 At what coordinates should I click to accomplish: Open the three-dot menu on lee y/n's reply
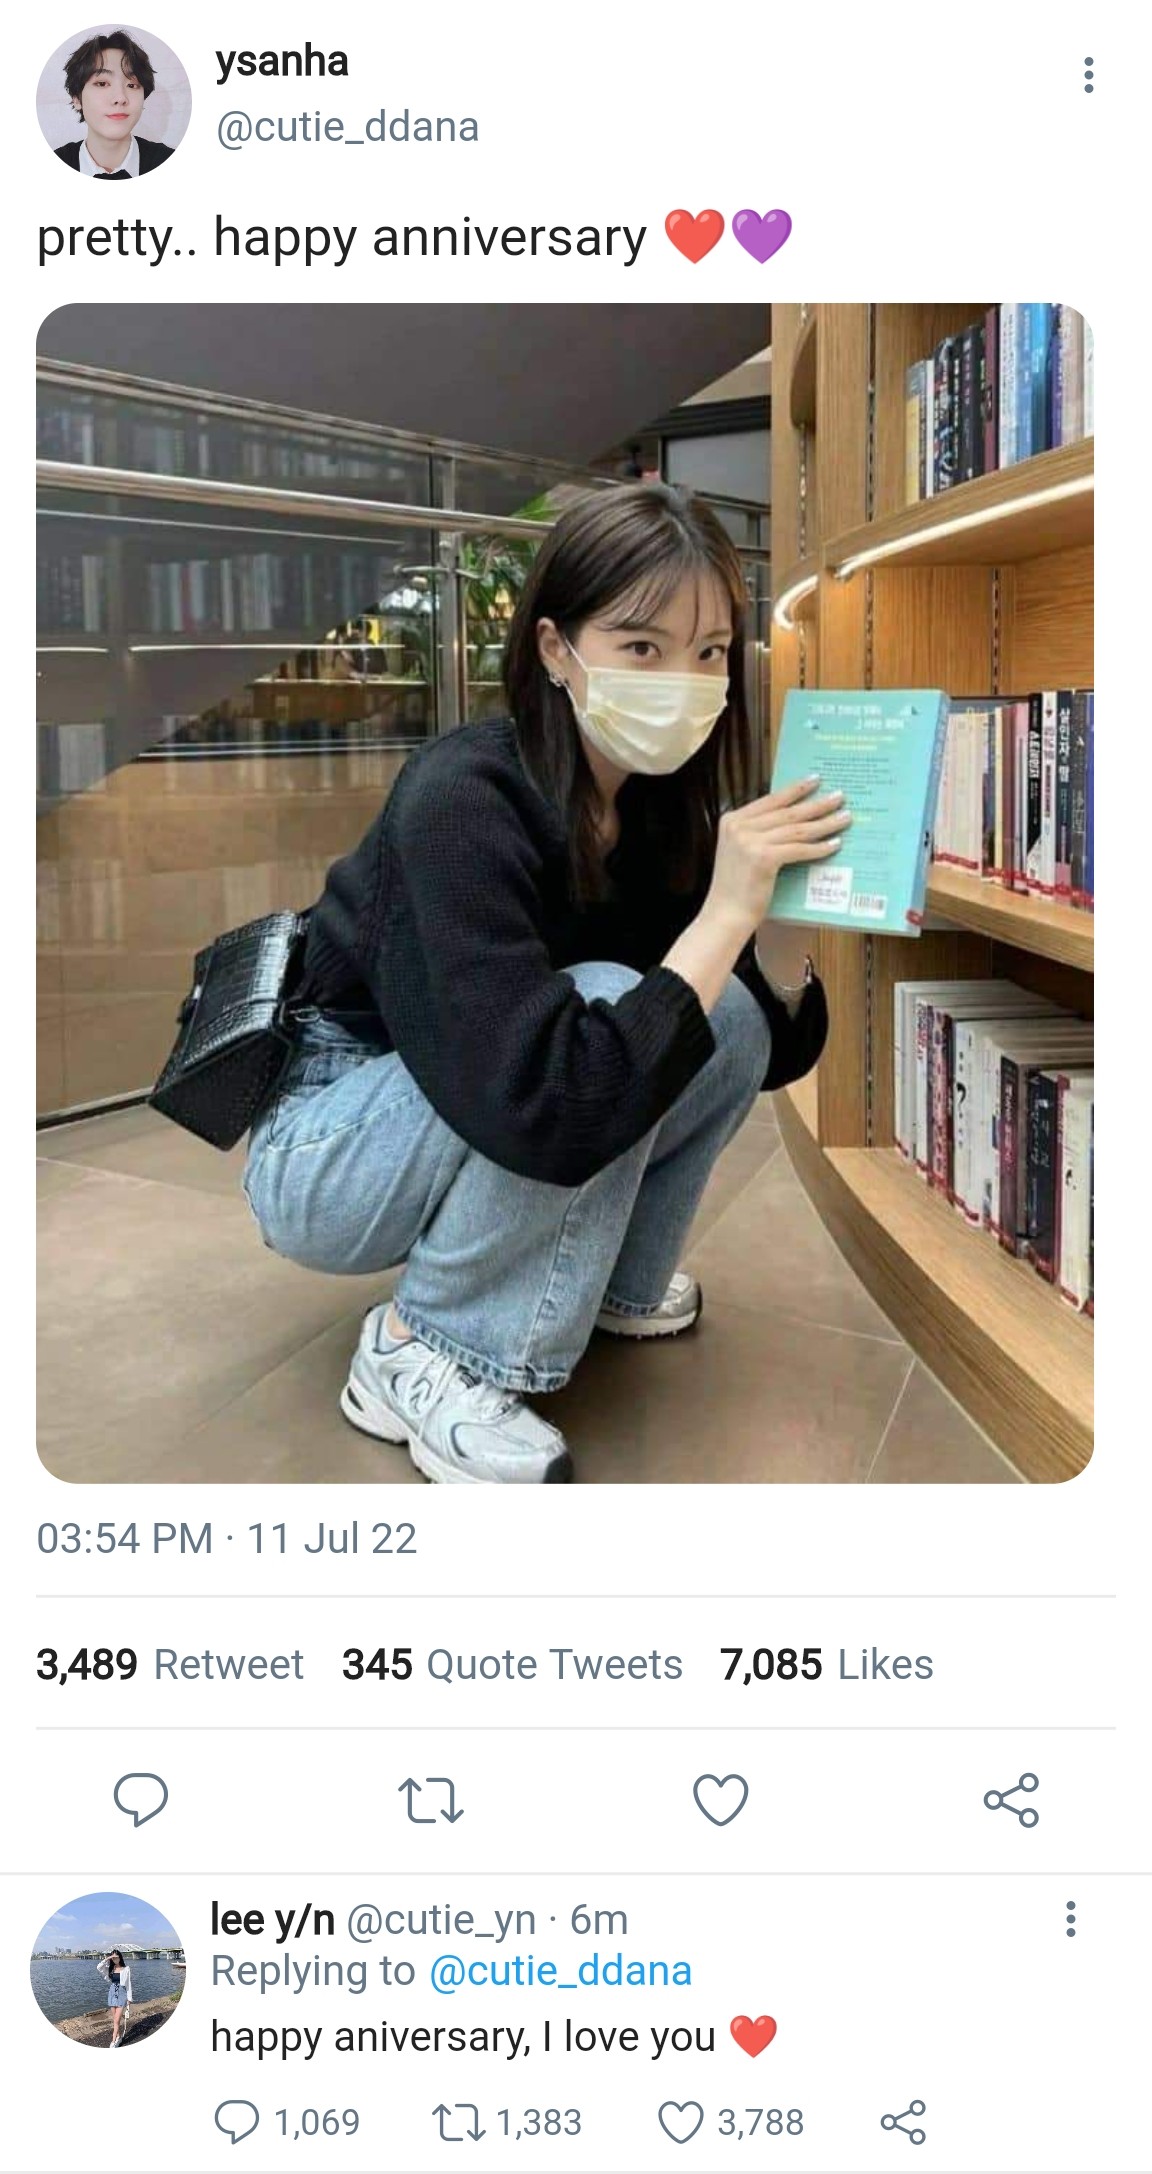coord(1071,1919)
